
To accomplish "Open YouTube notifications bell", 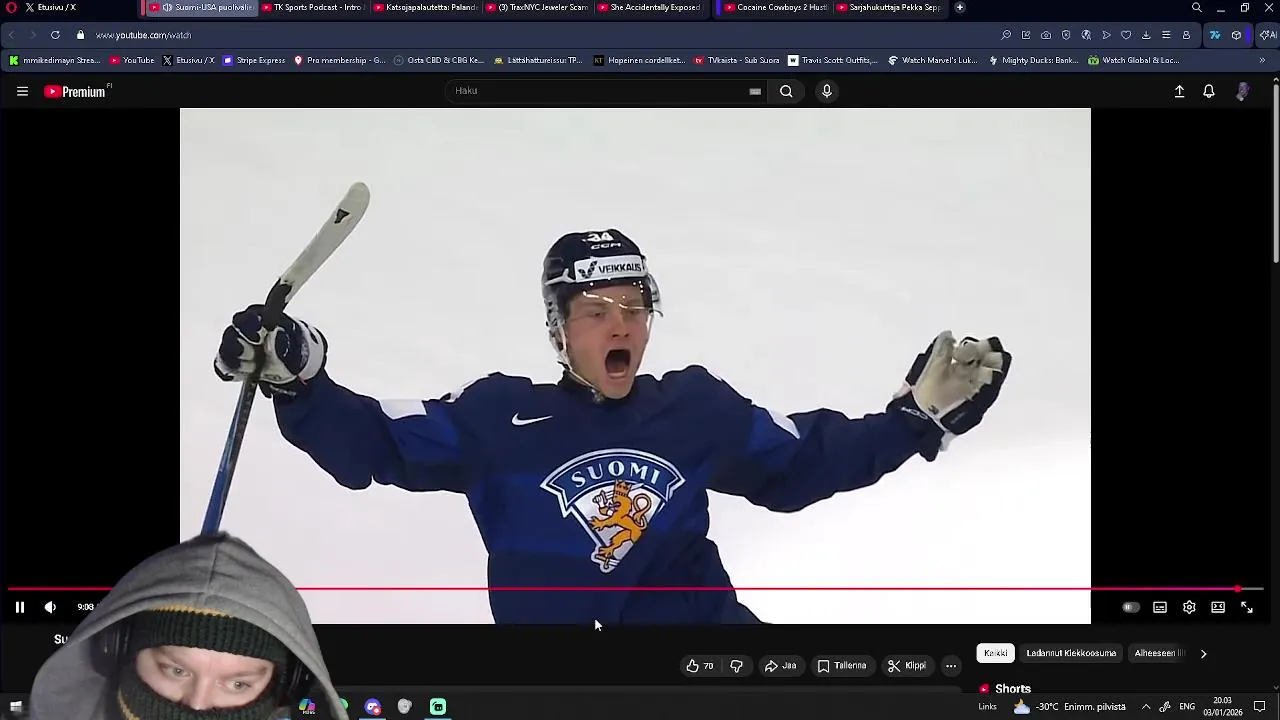I will (x=1209, y=91).
